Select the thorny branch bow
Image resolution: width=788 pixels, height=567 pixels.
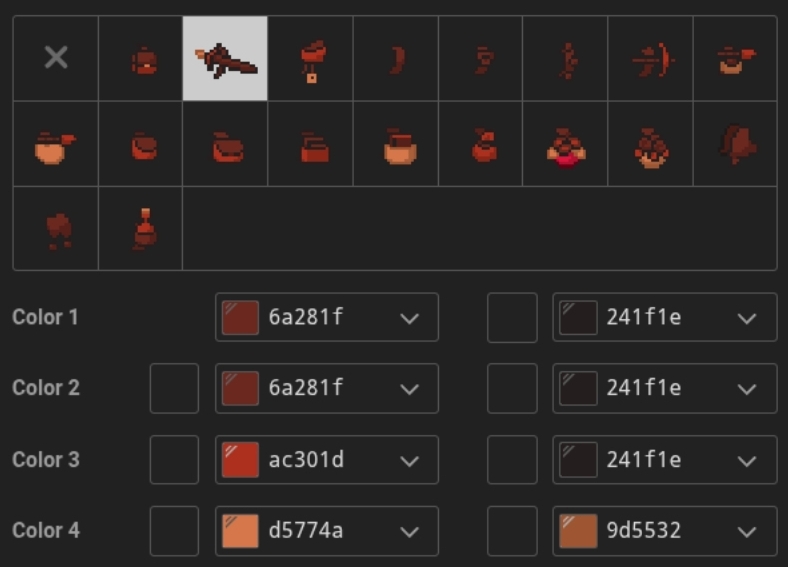click(565, 58)
